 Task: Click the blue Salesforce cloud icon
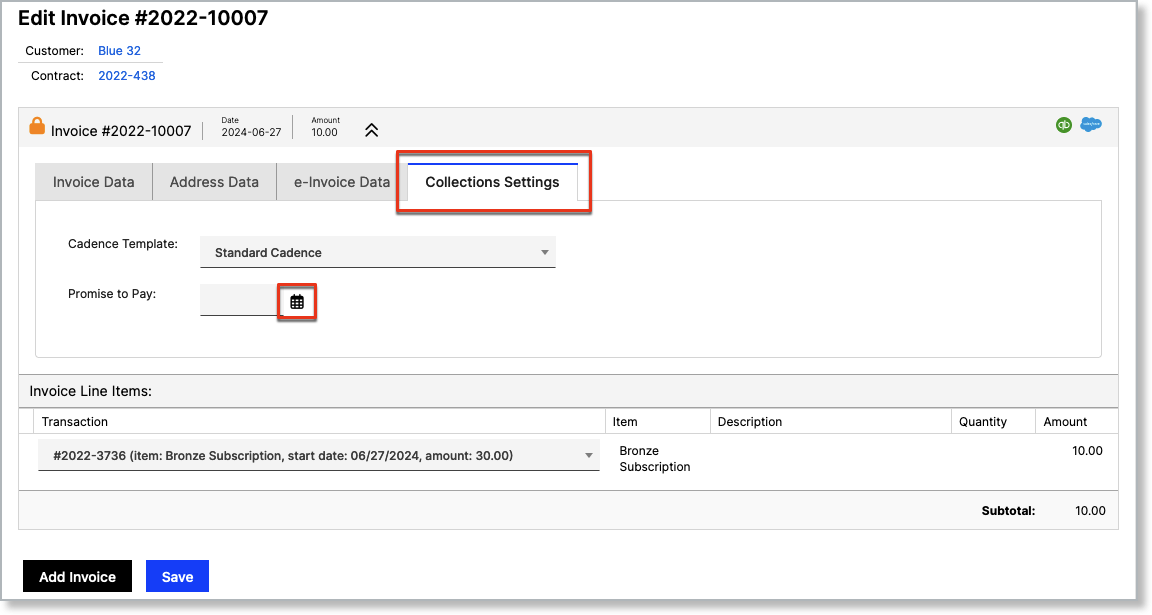tap(1091, 124)
